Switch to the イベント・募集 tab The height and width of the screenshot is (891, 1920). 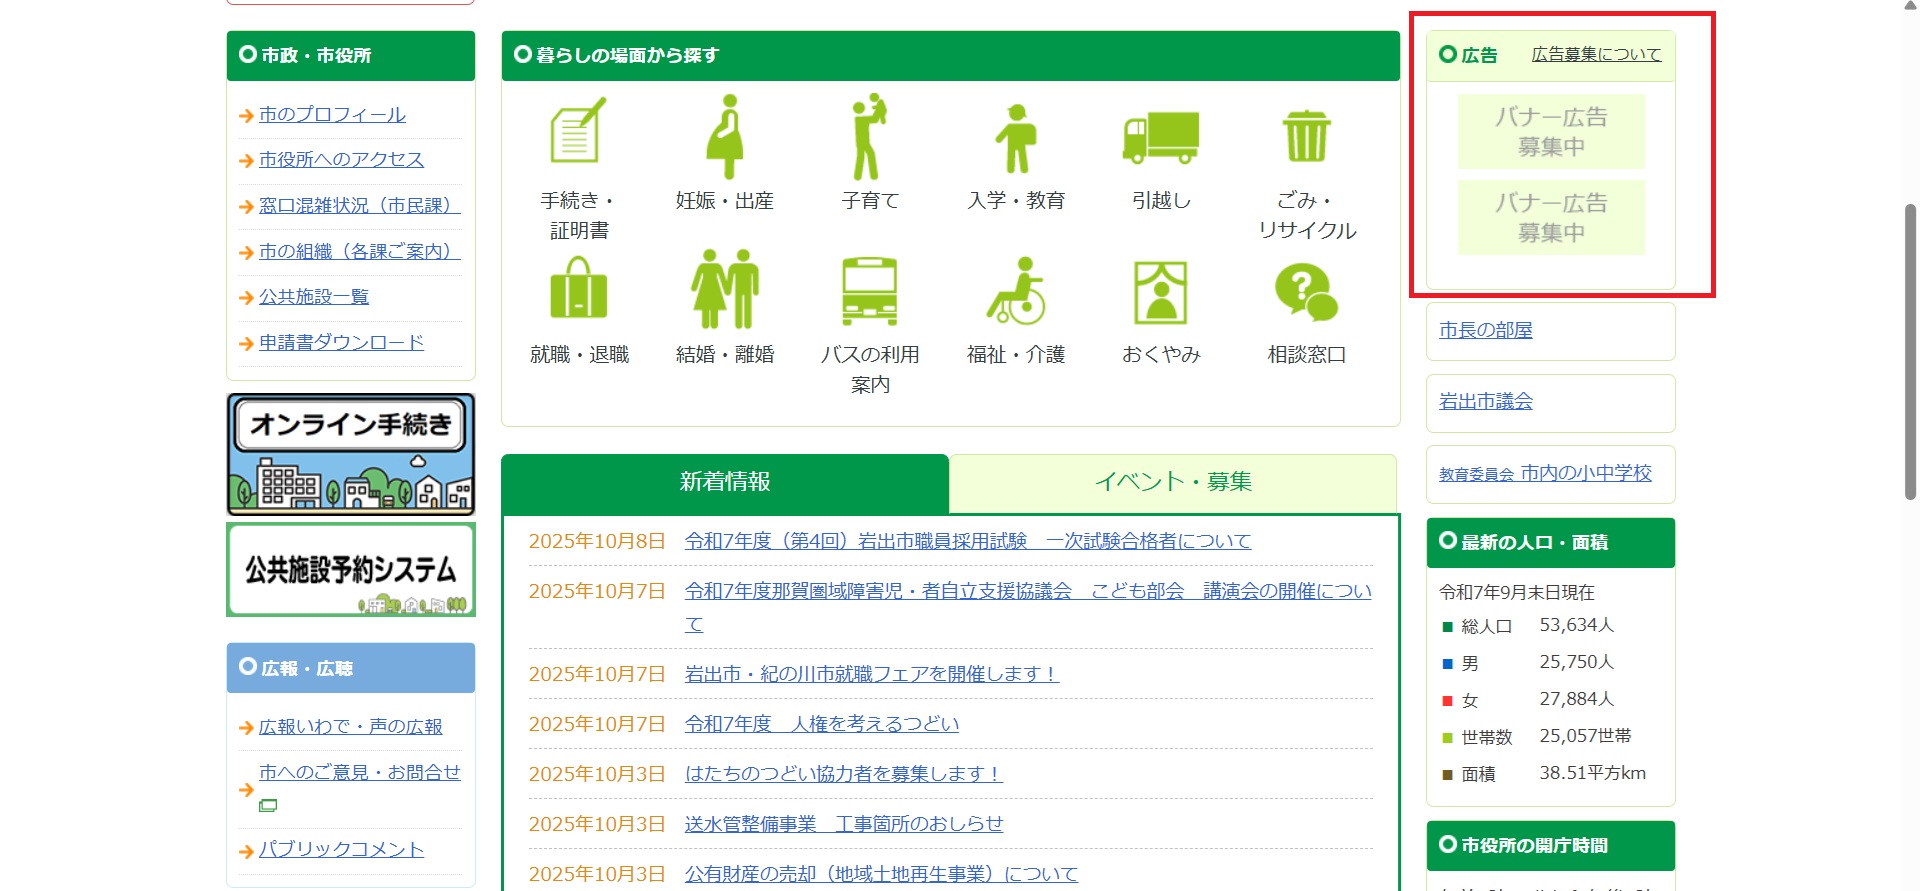(x=1172, y=482)
